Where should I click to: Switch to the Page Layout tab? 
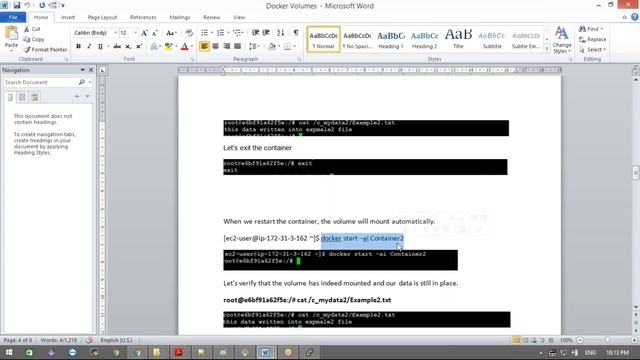pyautogui.click(x=102, y=18)
